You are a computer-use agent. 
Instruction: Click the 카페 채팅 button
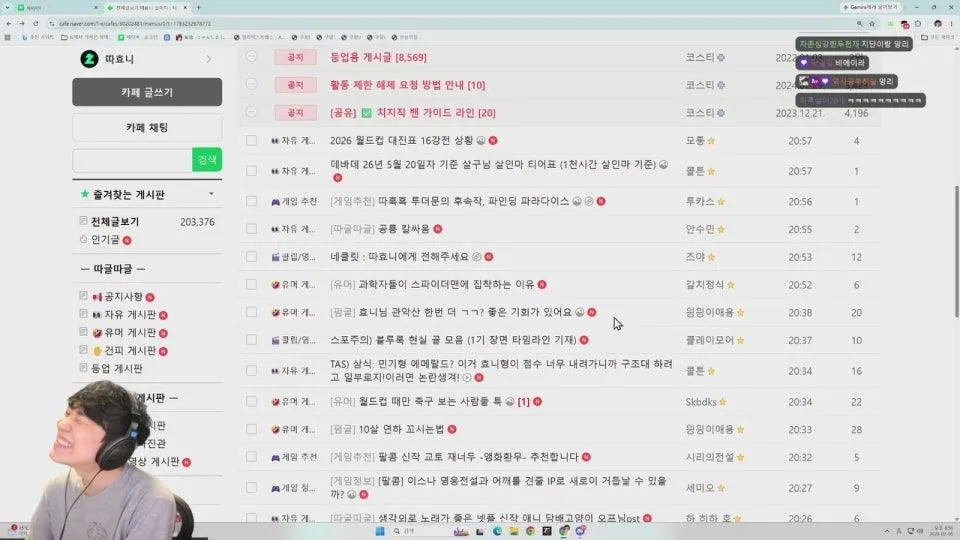click(147, 127)
